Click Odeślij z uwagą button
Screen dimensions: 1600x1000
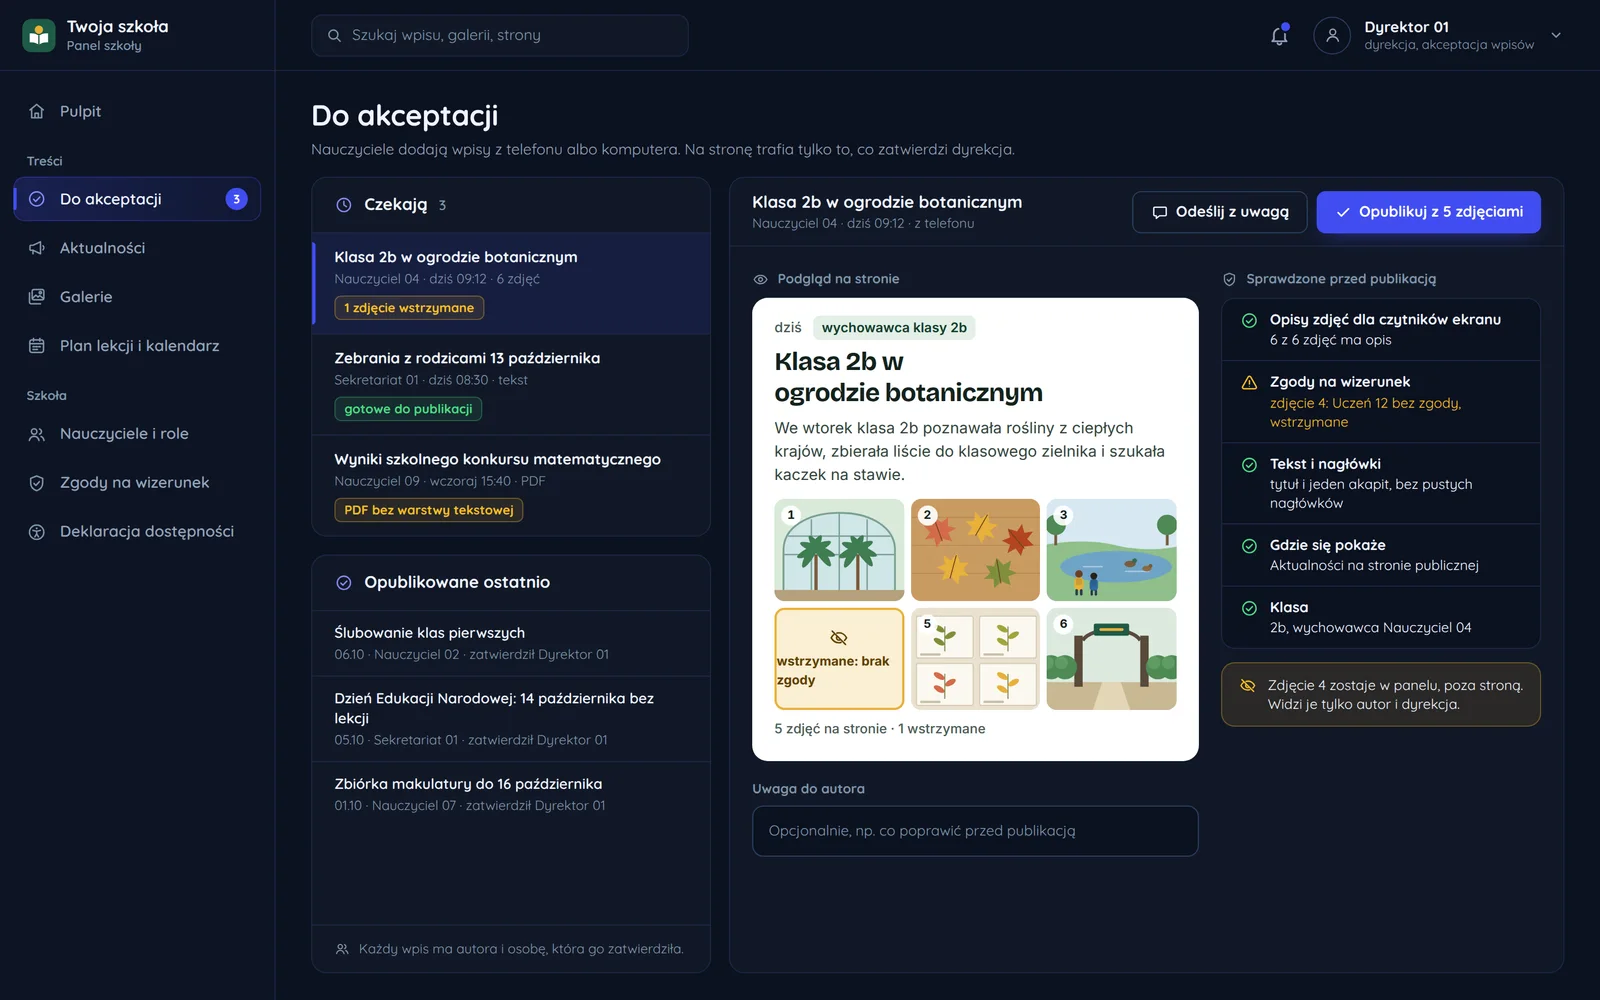click(1220, 212)
